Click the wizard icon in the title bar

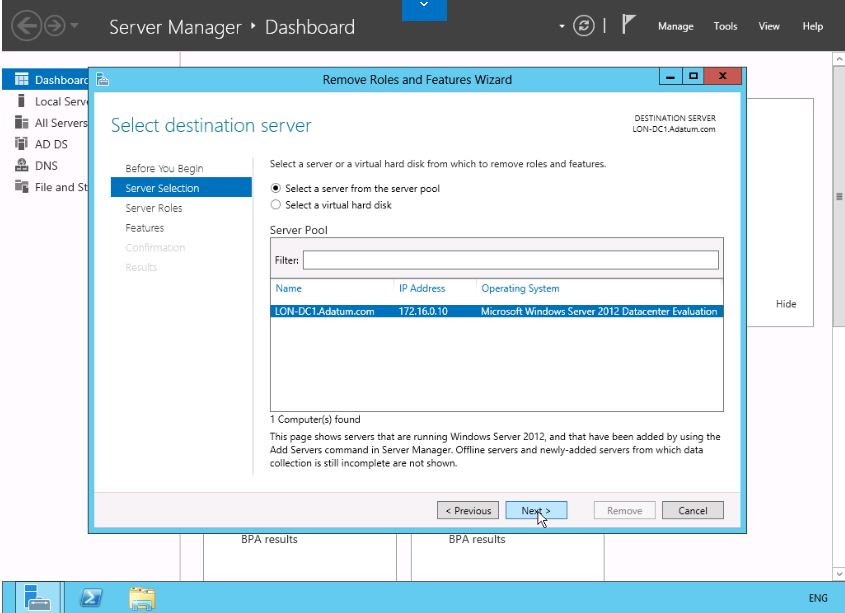(x=102, y=80)
